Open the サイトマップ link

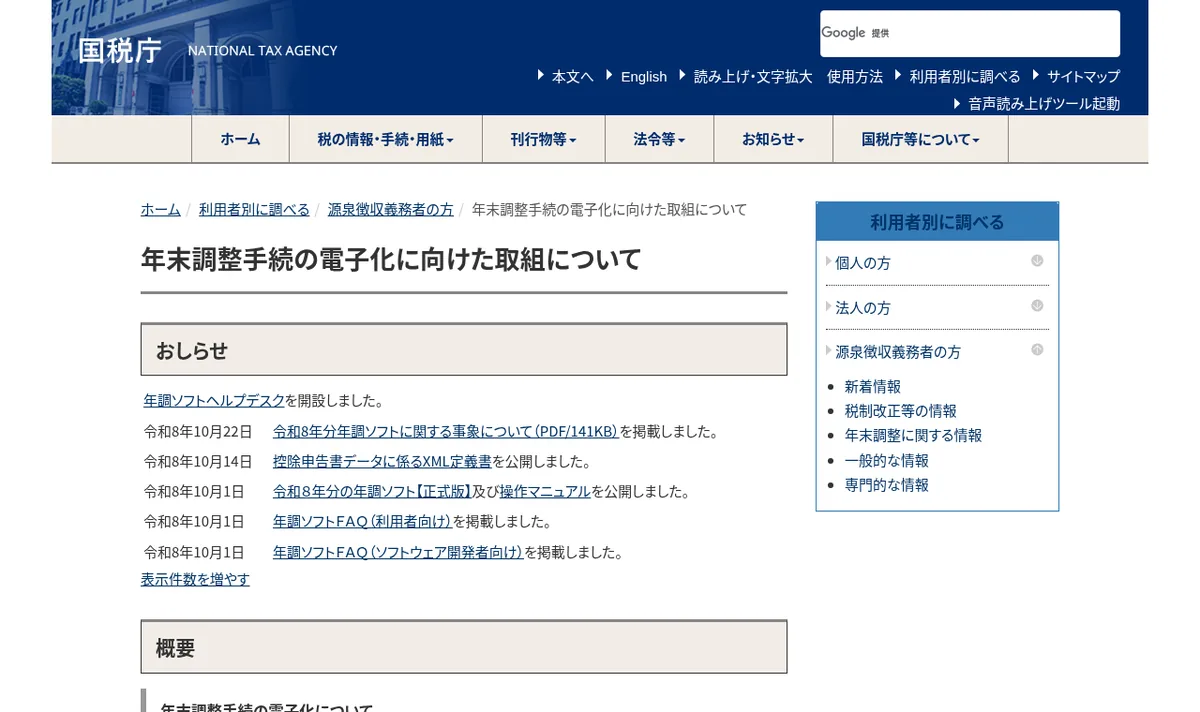point(1083,76)
